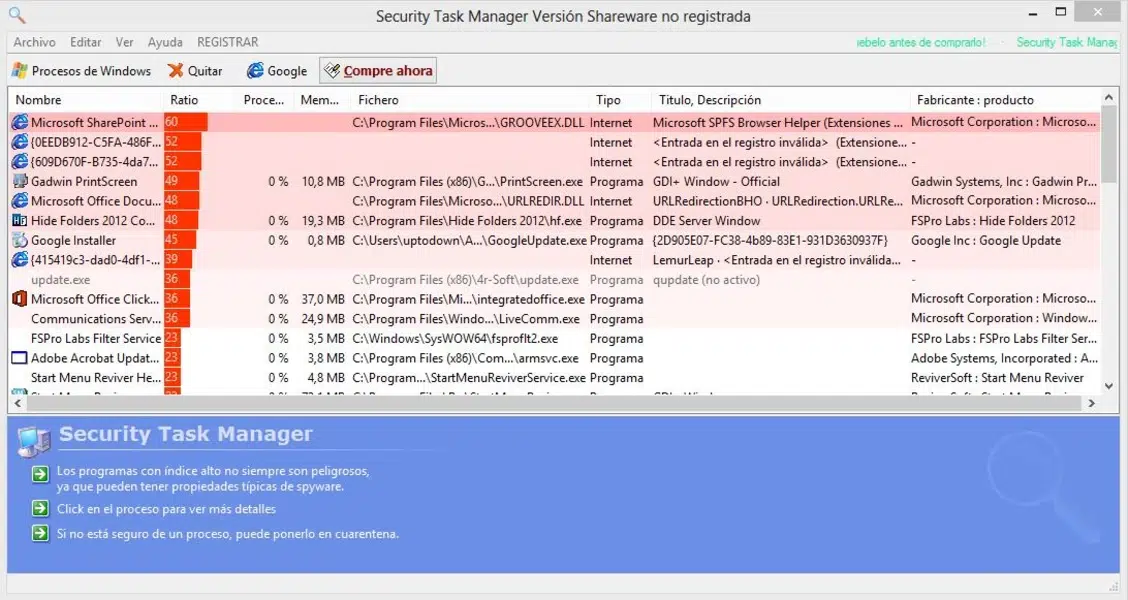Select the Hide Folders 2012 process icon

point(19,221)
